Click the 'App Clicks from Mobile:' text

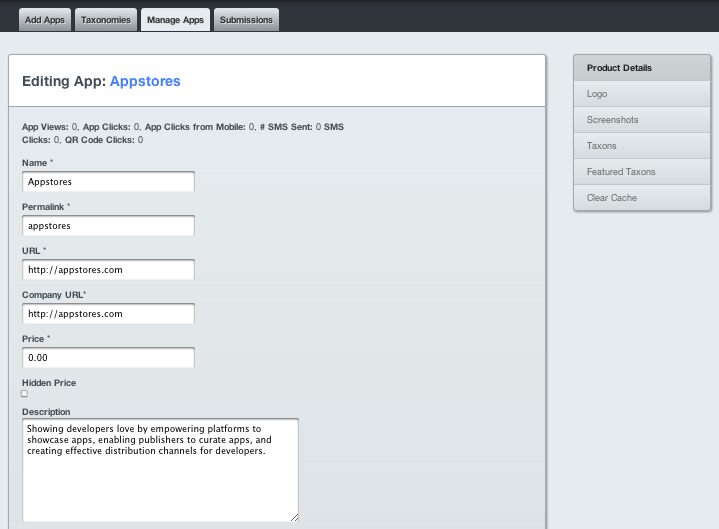(195, 127)
